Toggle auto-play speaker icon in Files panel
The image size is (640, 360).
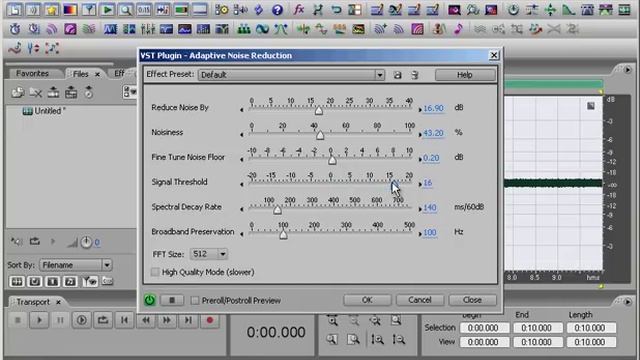[16, 242]
